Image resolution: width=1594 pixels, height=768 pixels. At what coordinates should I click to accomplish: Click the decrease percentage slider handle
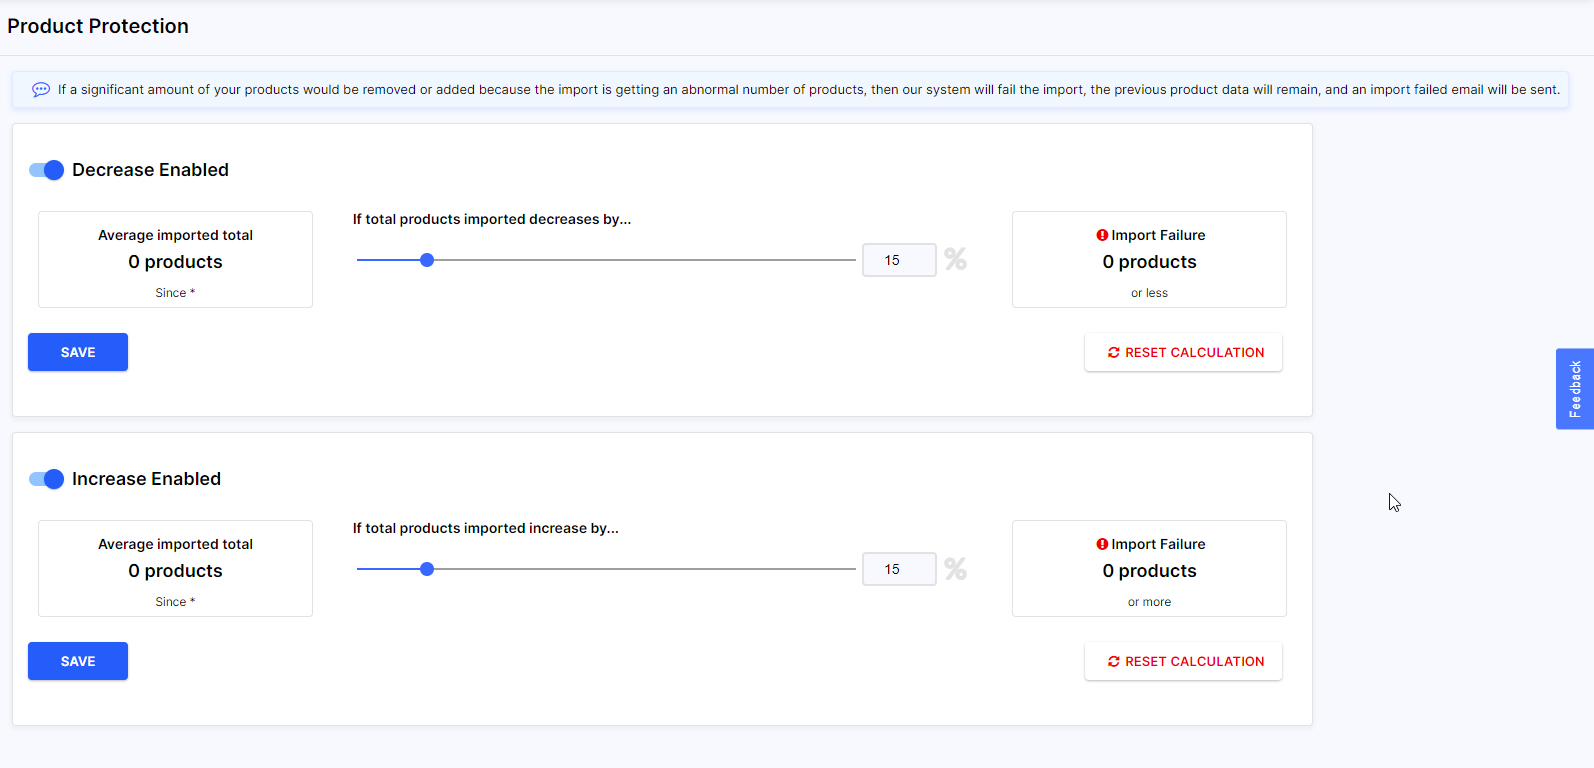coord(427,260)
